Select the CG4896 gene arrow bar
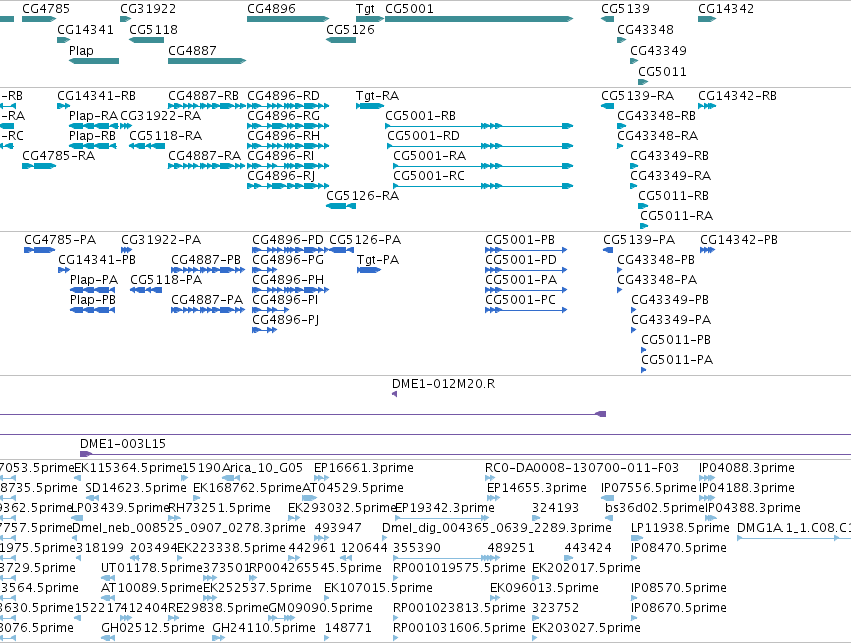851x643 pixels. (x=288, y=19)
